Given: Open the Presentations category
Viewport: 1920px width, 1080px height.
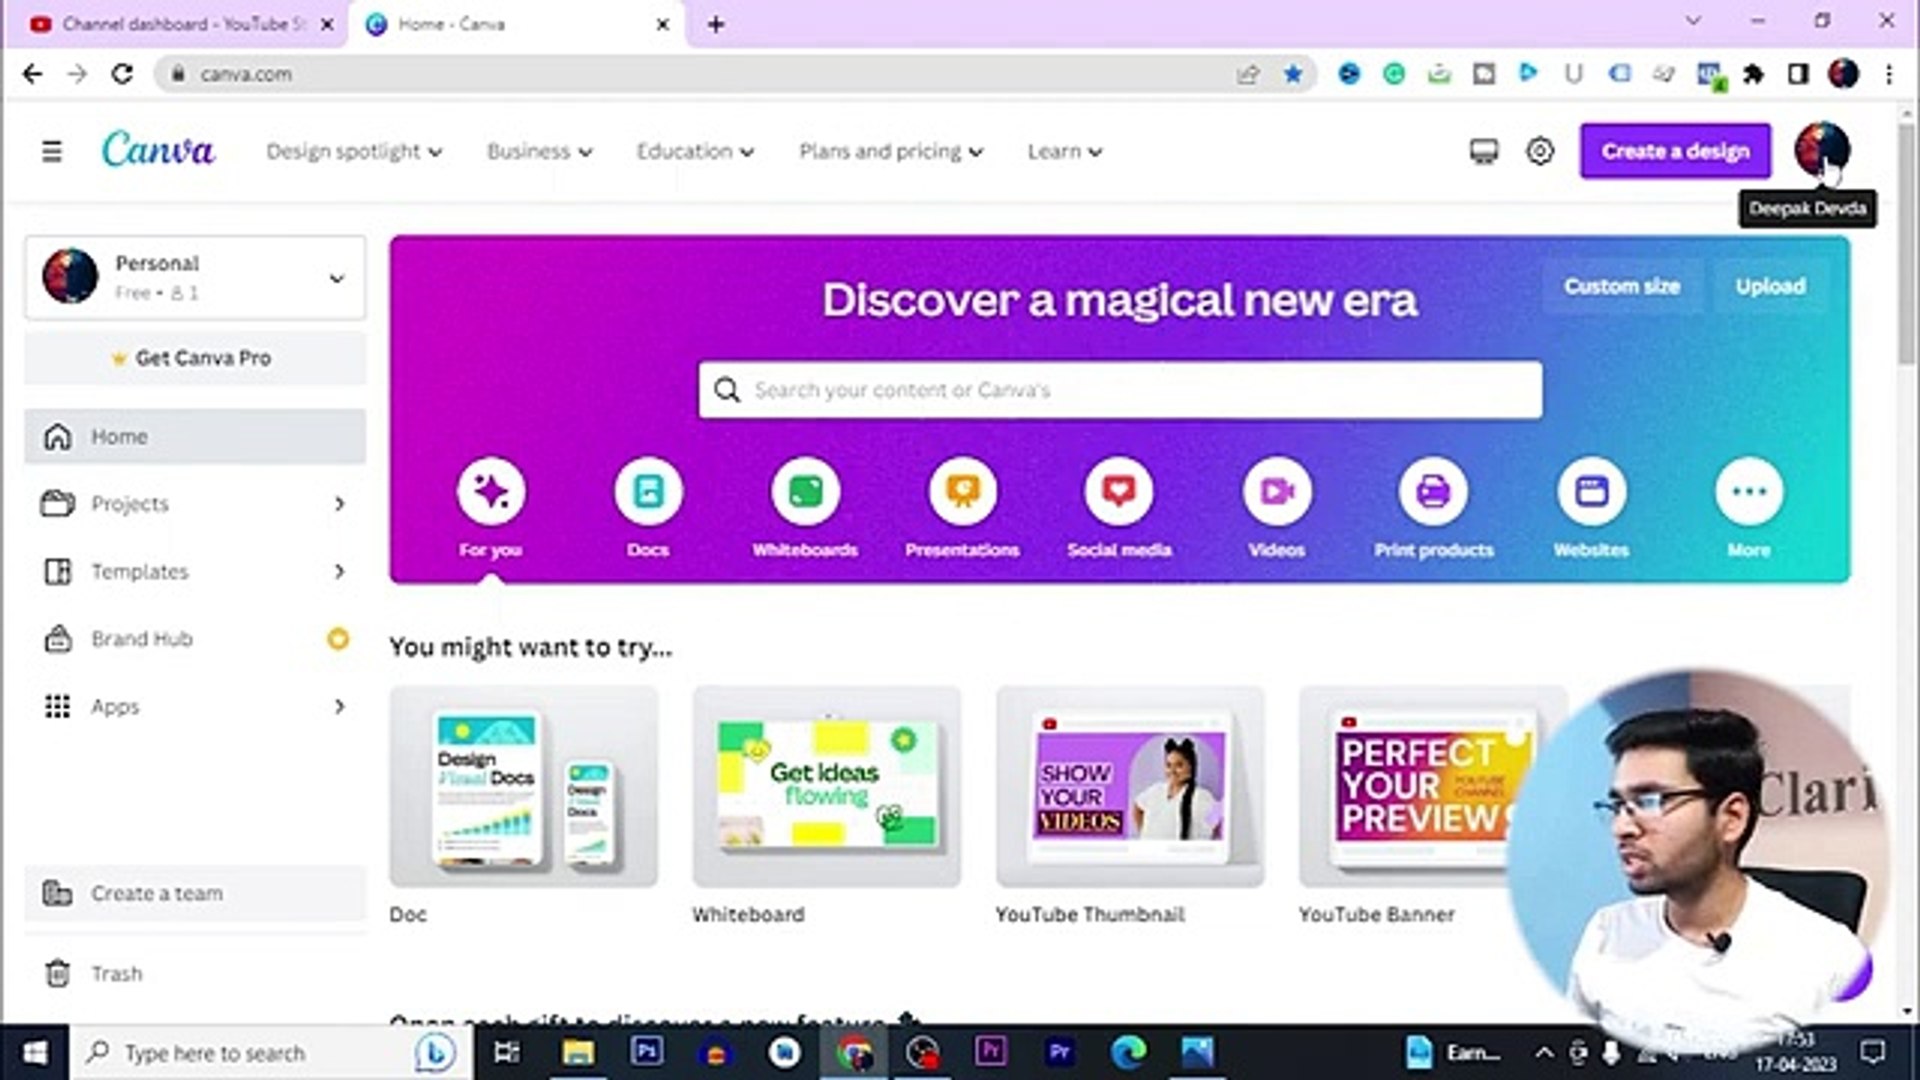Looking at the screenshot, I should [x=961, y=491].
